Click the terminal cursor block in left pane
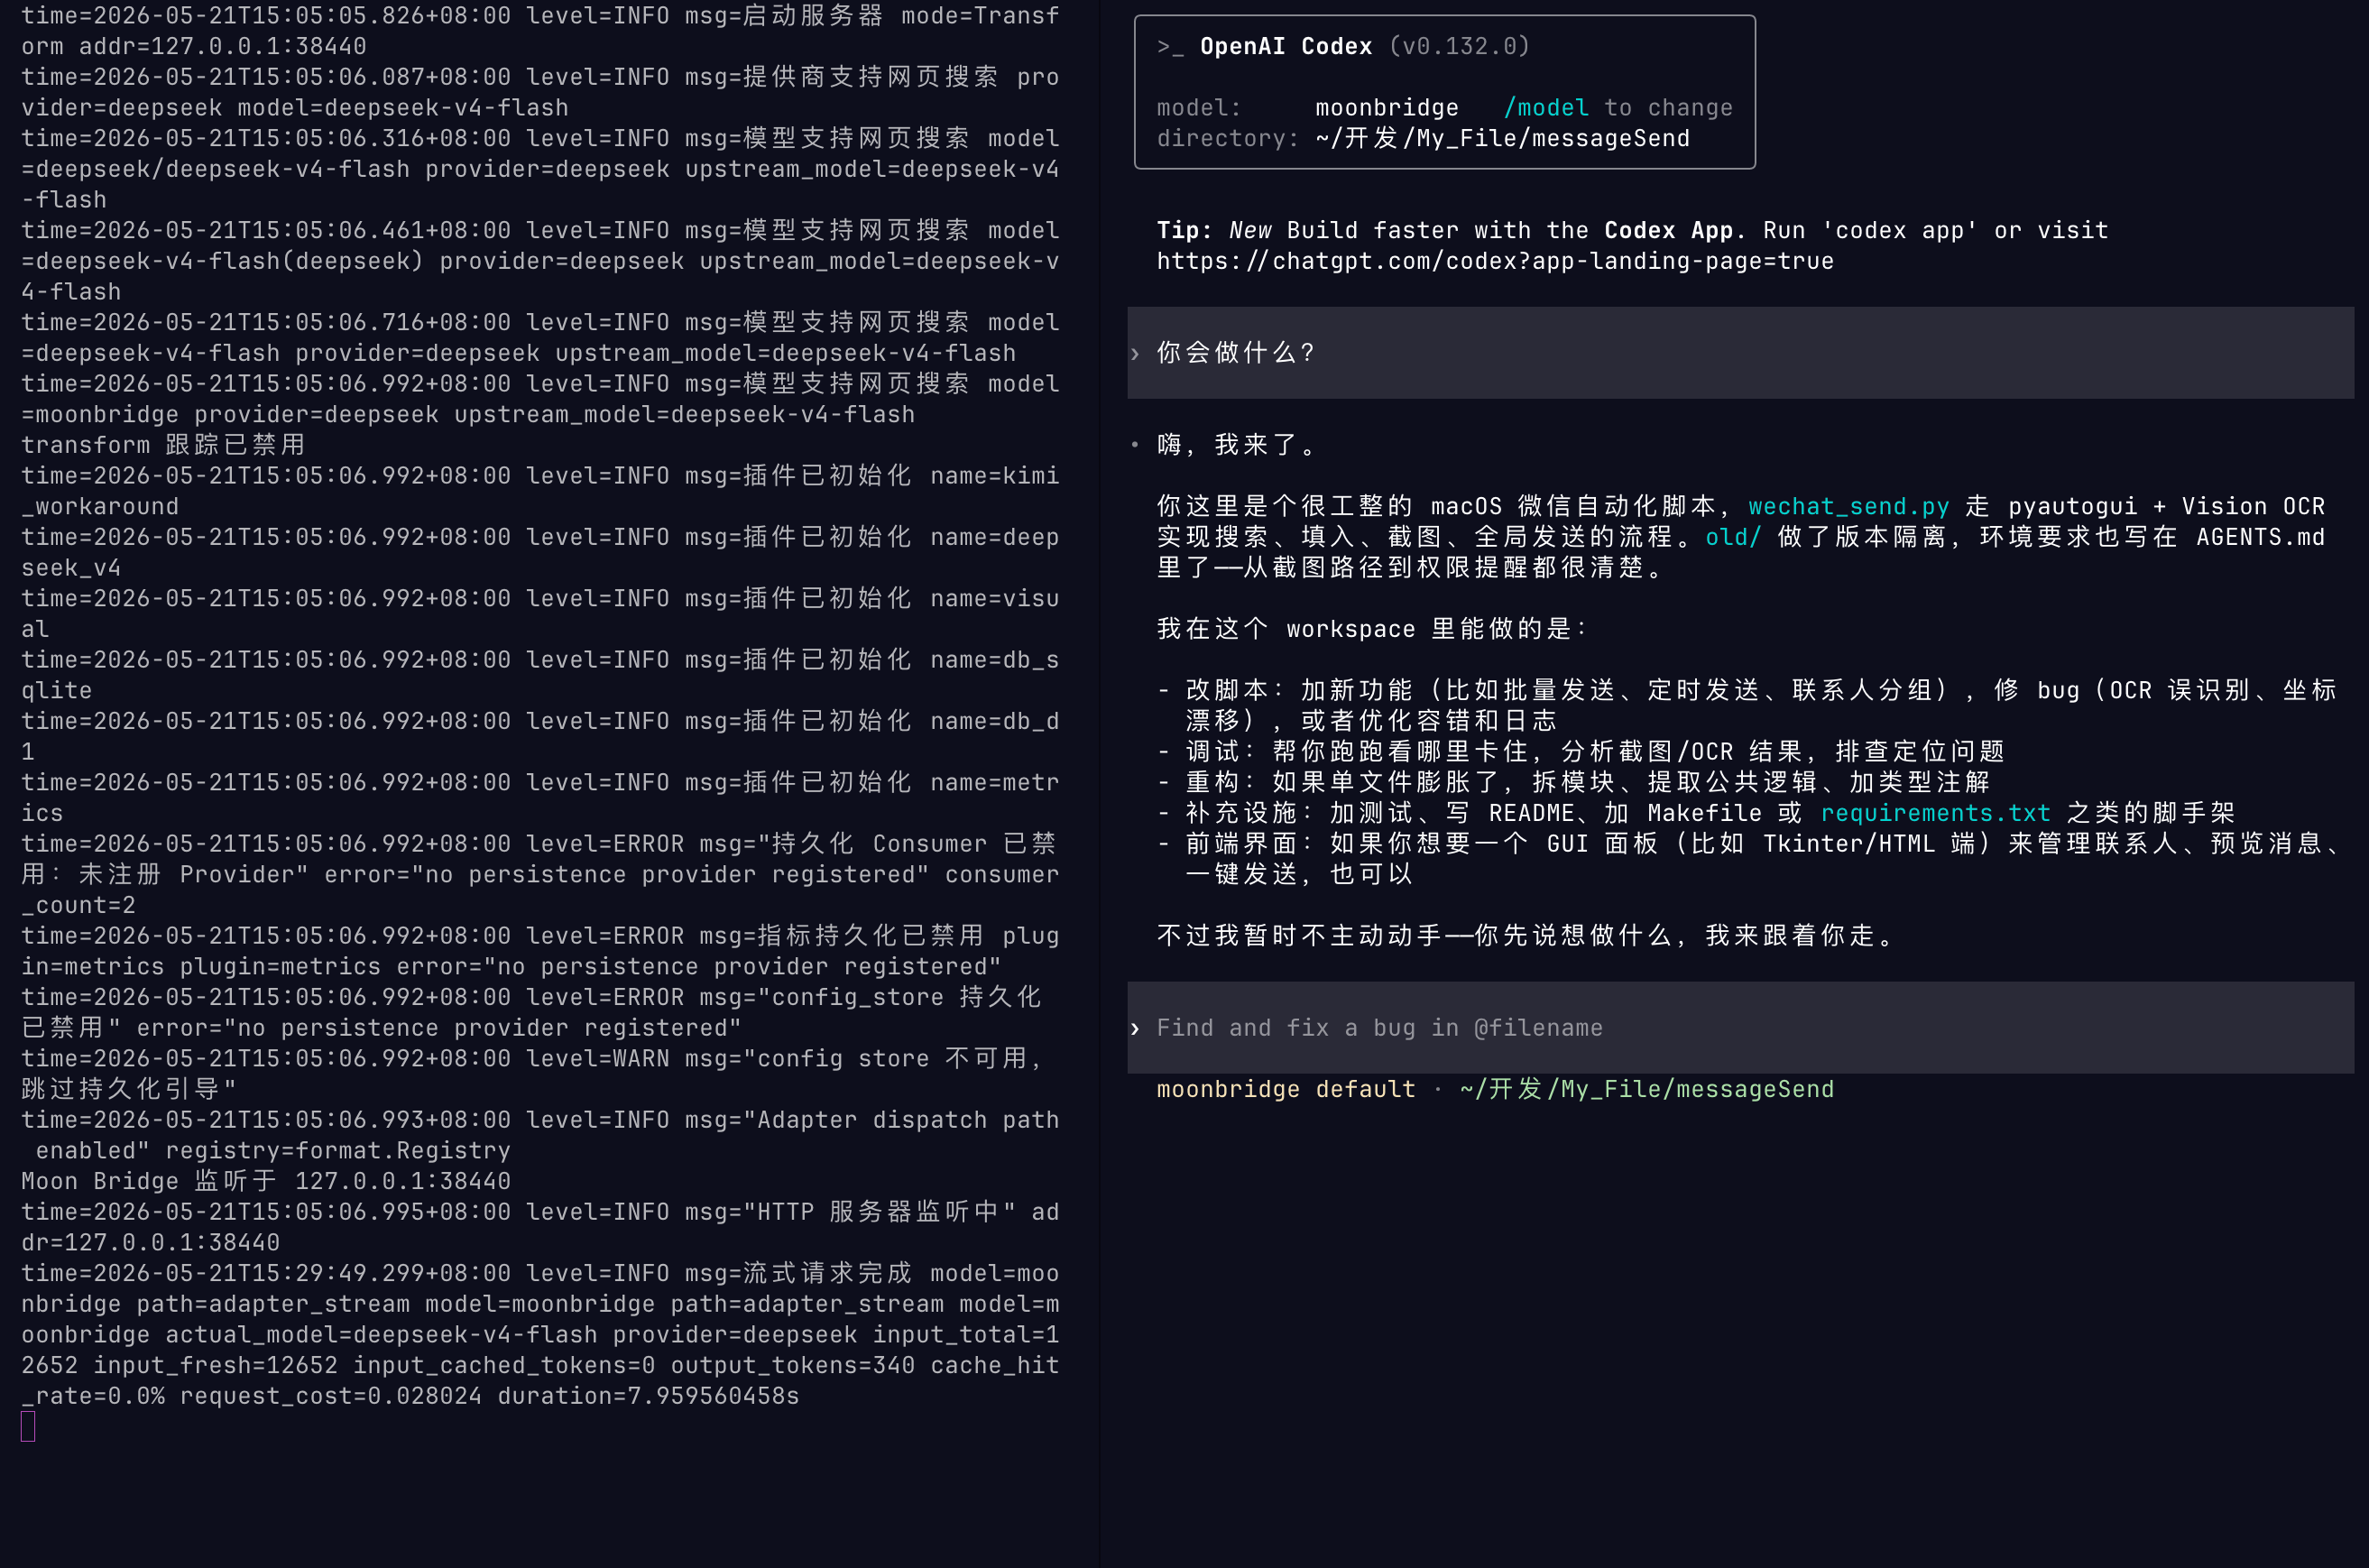The image size is (2369, 1568). tap(28, 1426)
